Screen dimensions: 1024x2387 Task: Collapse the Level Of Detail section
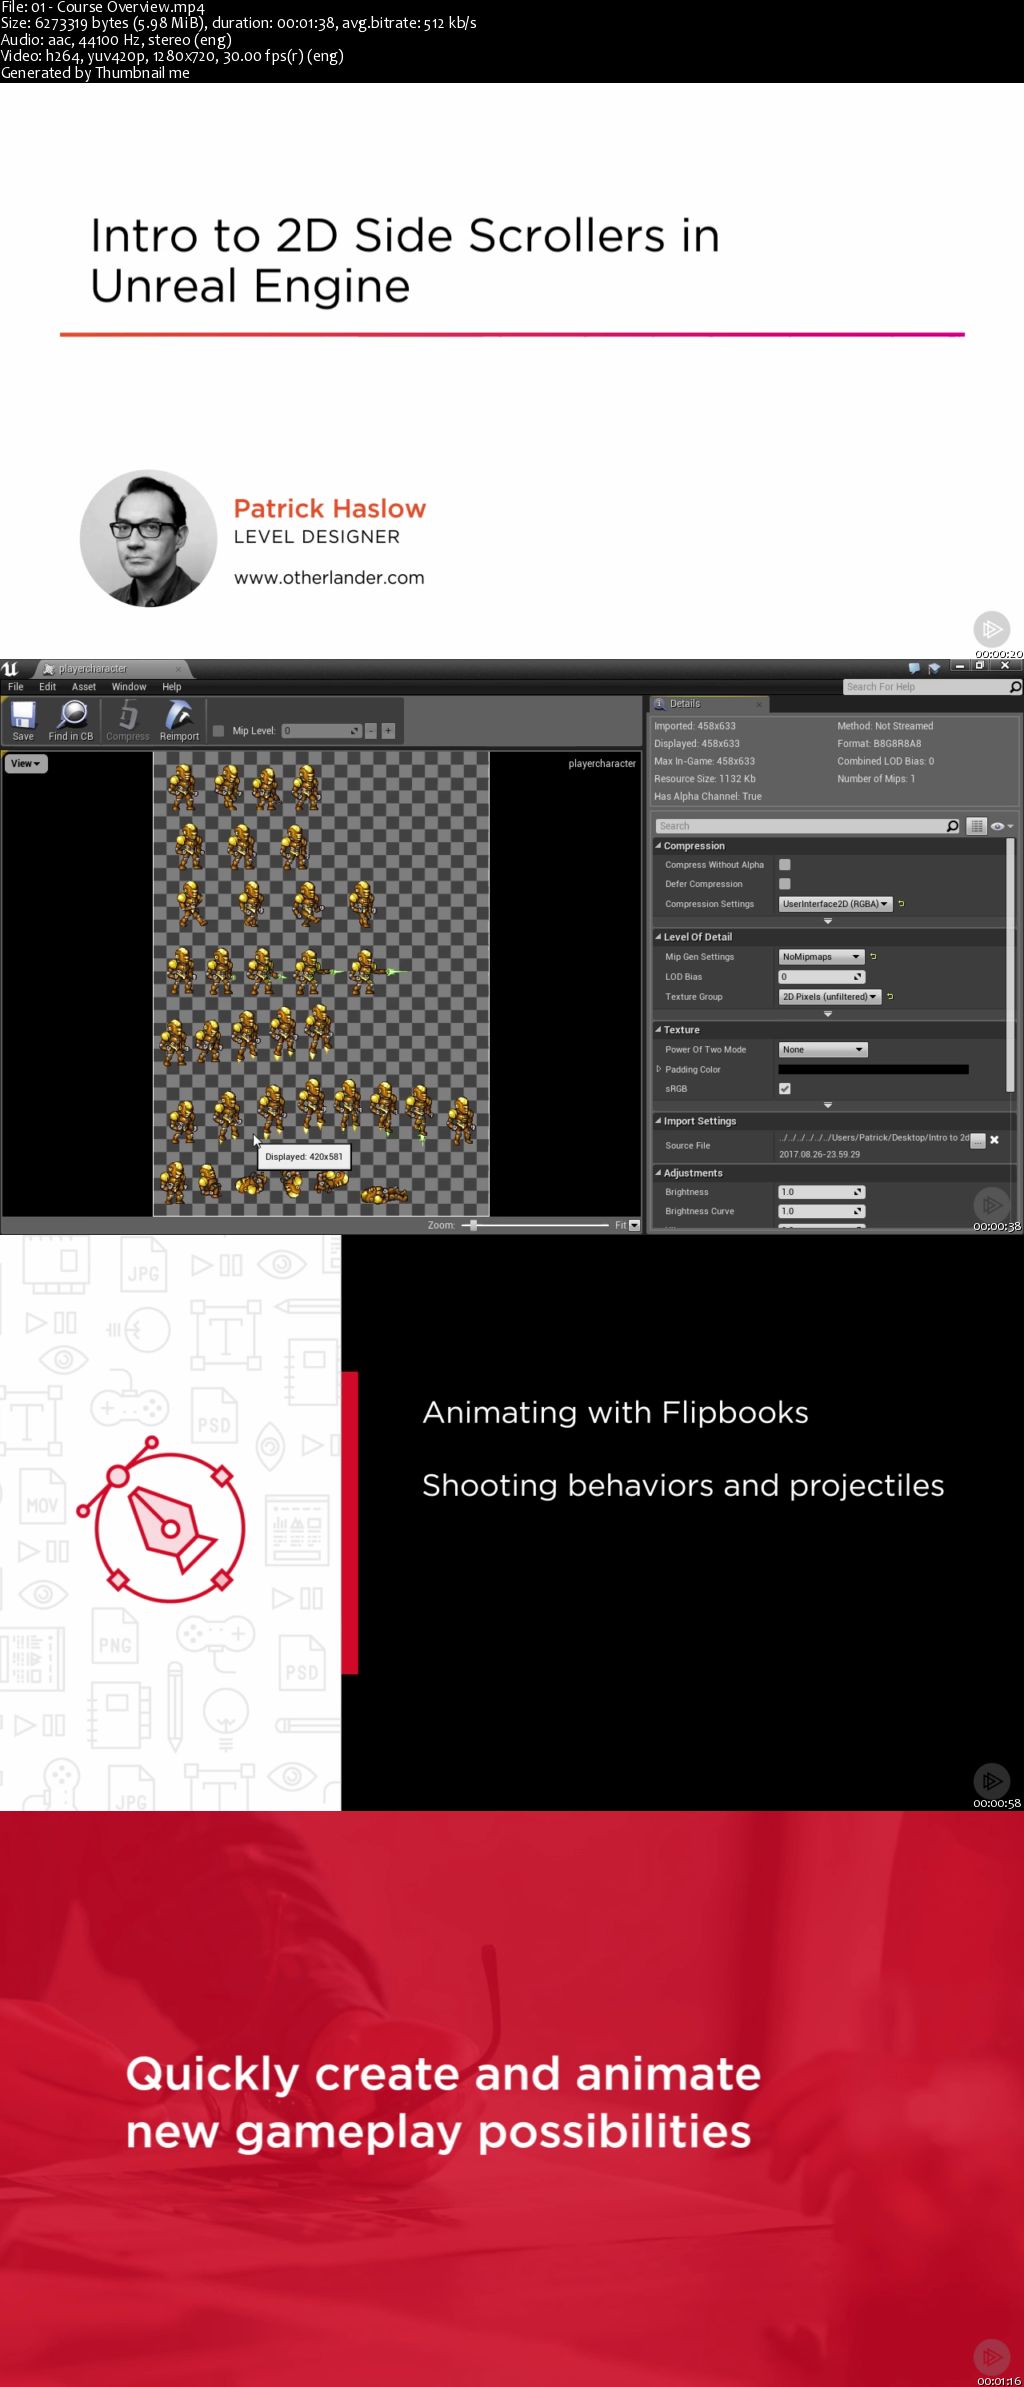click(658, 937)
